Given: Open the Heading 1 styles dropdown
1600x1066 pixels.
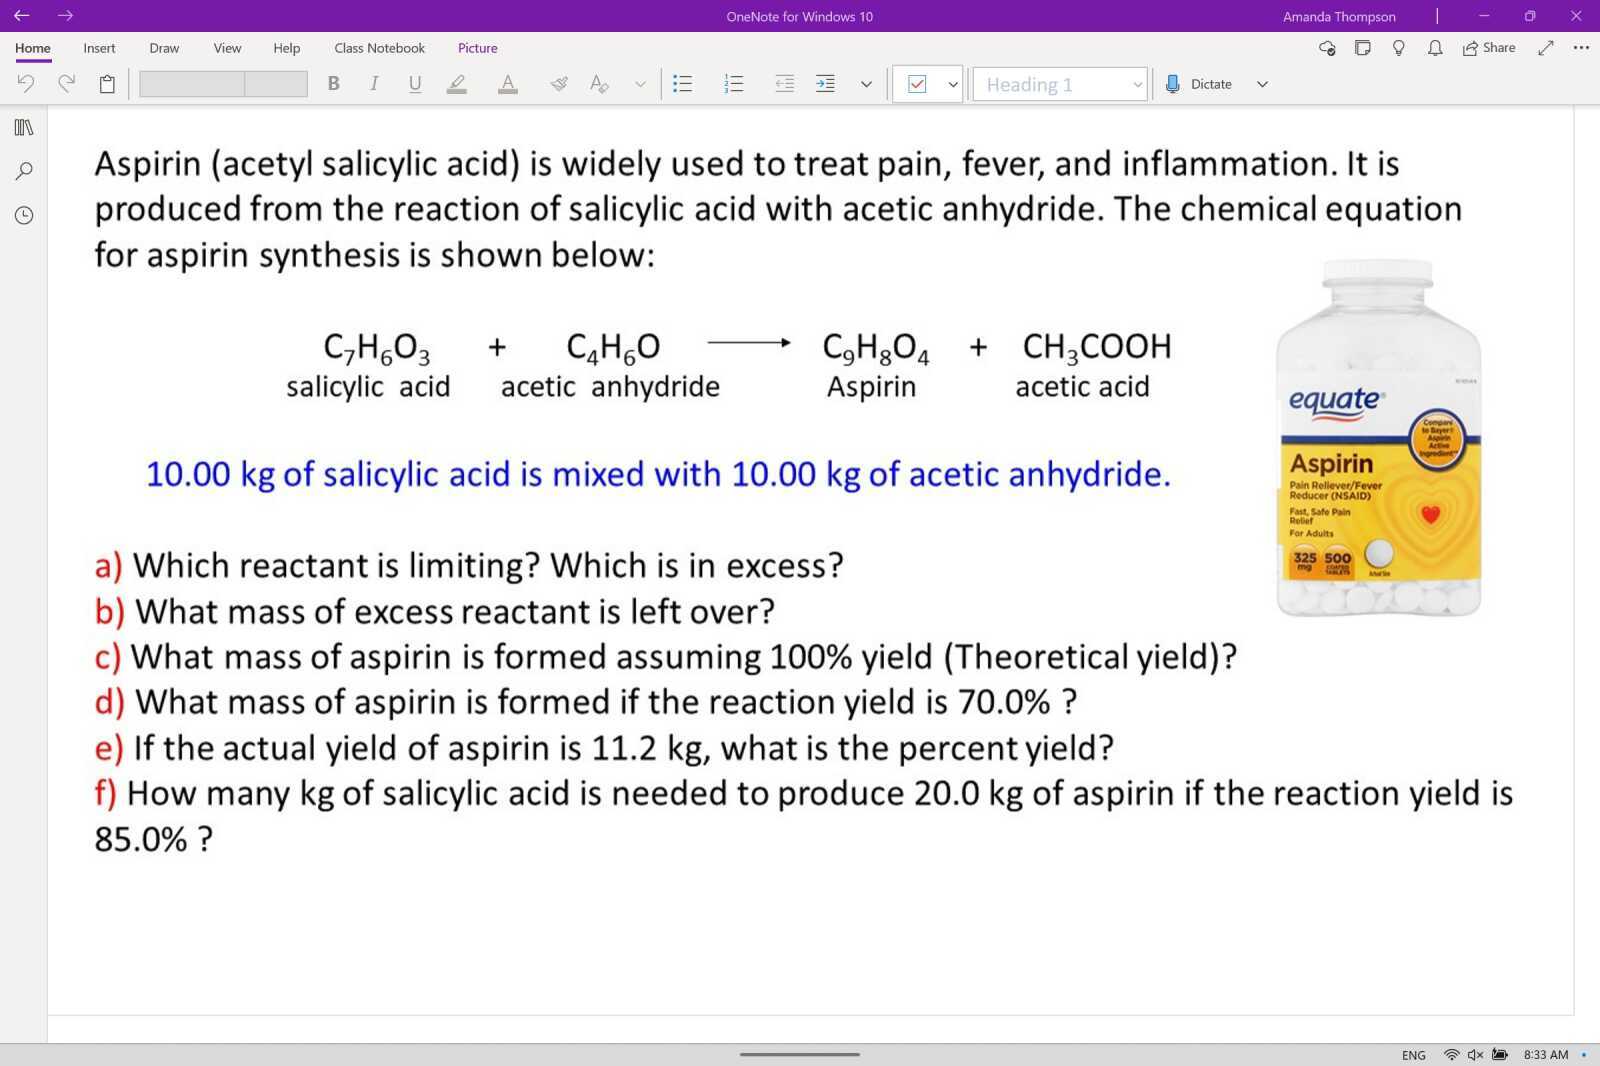Looking at the screenshot, I should coord(1136,84).
